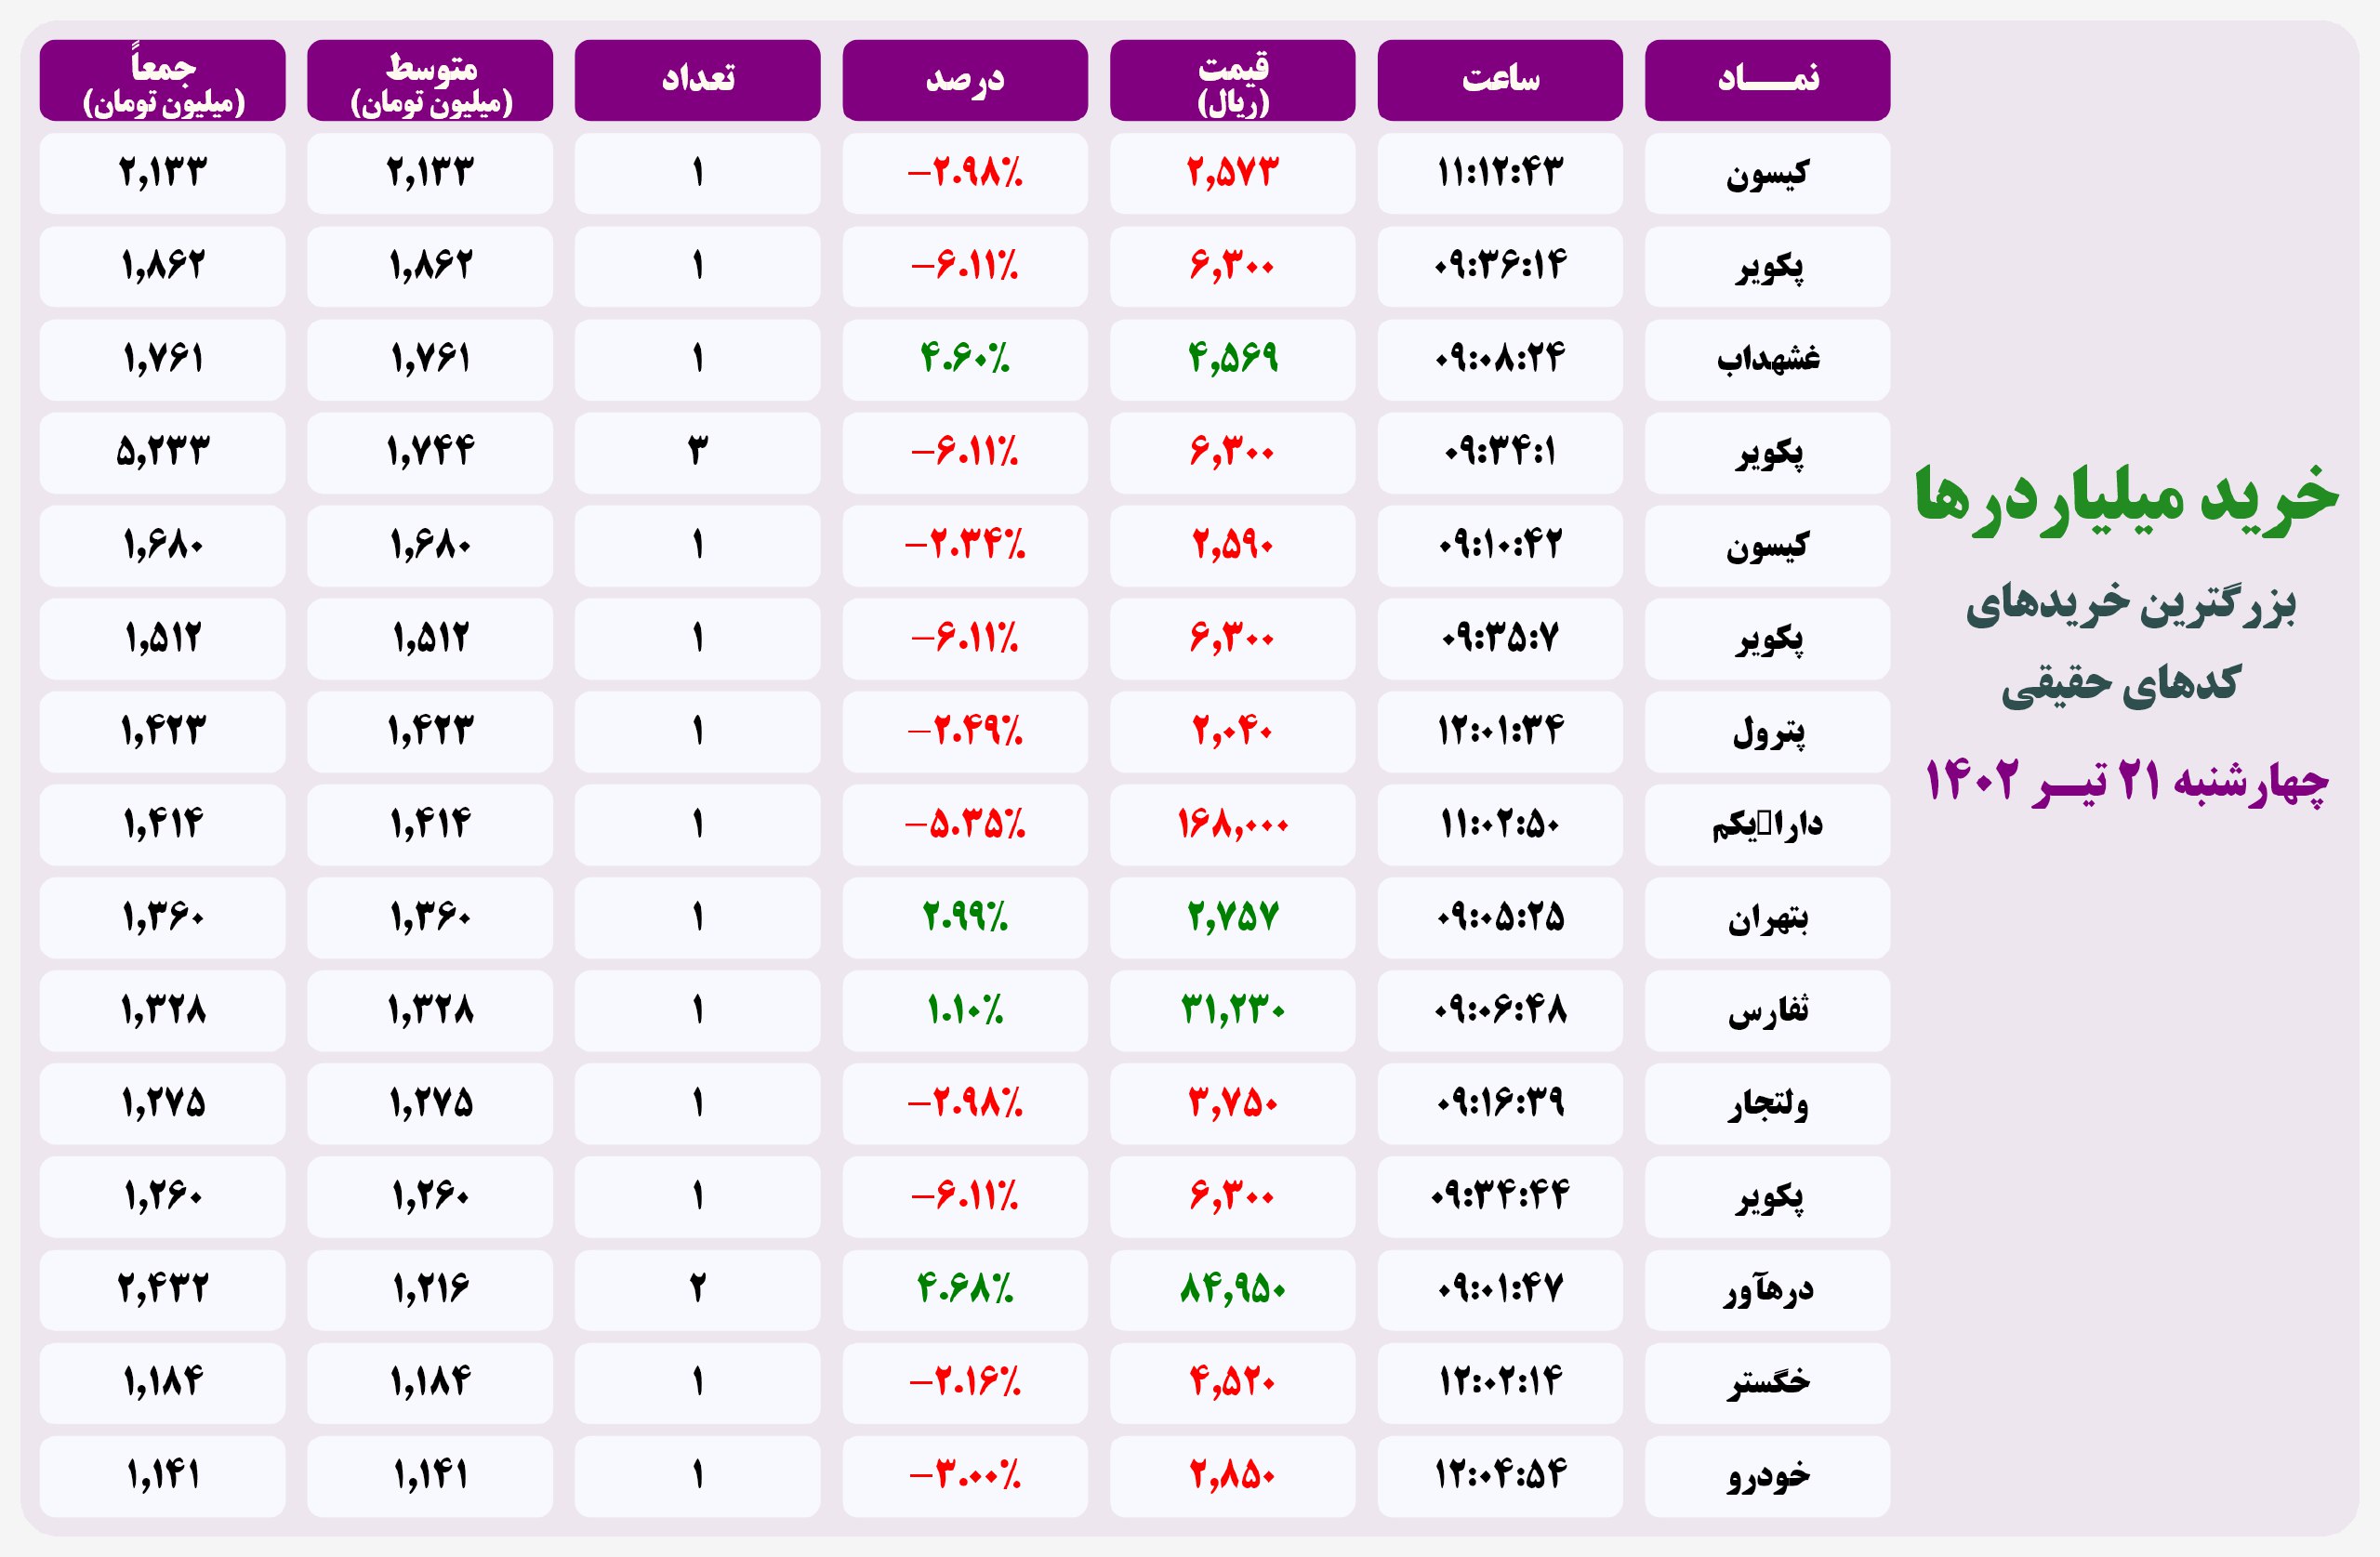Click the date چهارشنبه ۲۱ تیر ۱۴۰۲

(2126, 782)
